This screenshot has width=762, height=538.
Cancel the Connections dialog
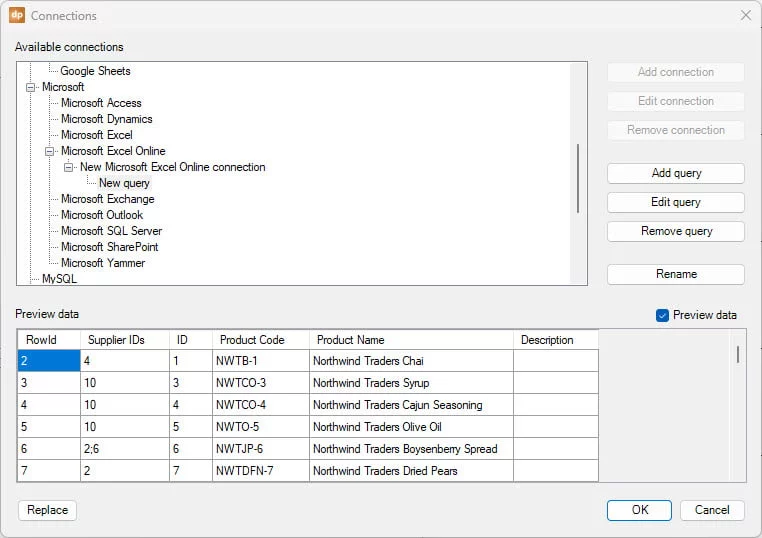(712, 510)
